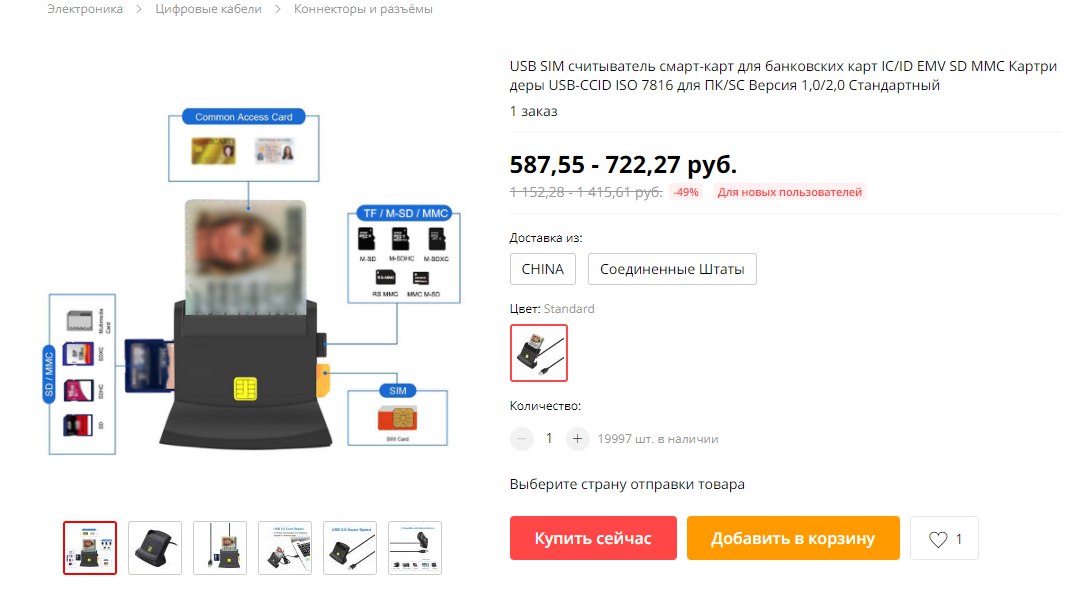Click the Купить сейчас button
The image size is (1070, 601).
[x=593, y=538]
